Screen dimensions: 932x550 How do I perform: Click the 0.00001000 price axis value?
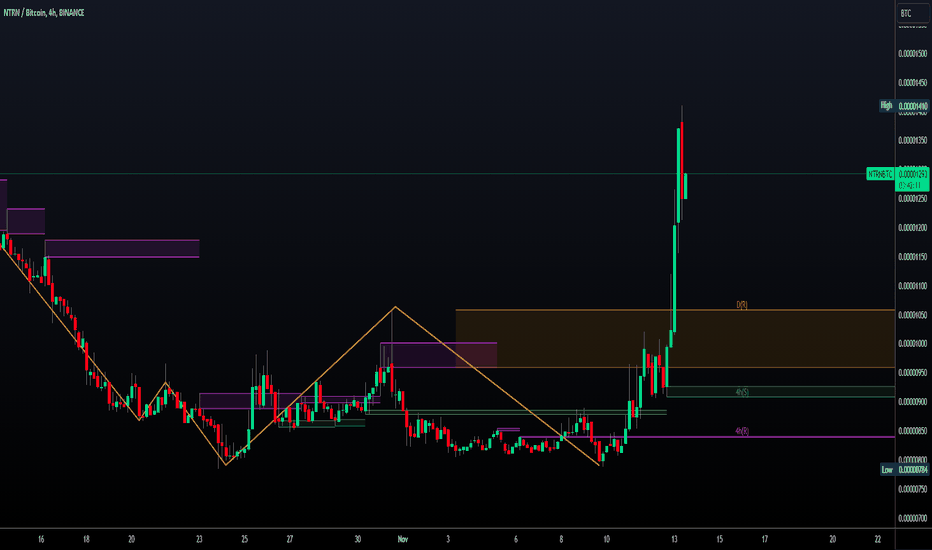[x=912, y=344]
